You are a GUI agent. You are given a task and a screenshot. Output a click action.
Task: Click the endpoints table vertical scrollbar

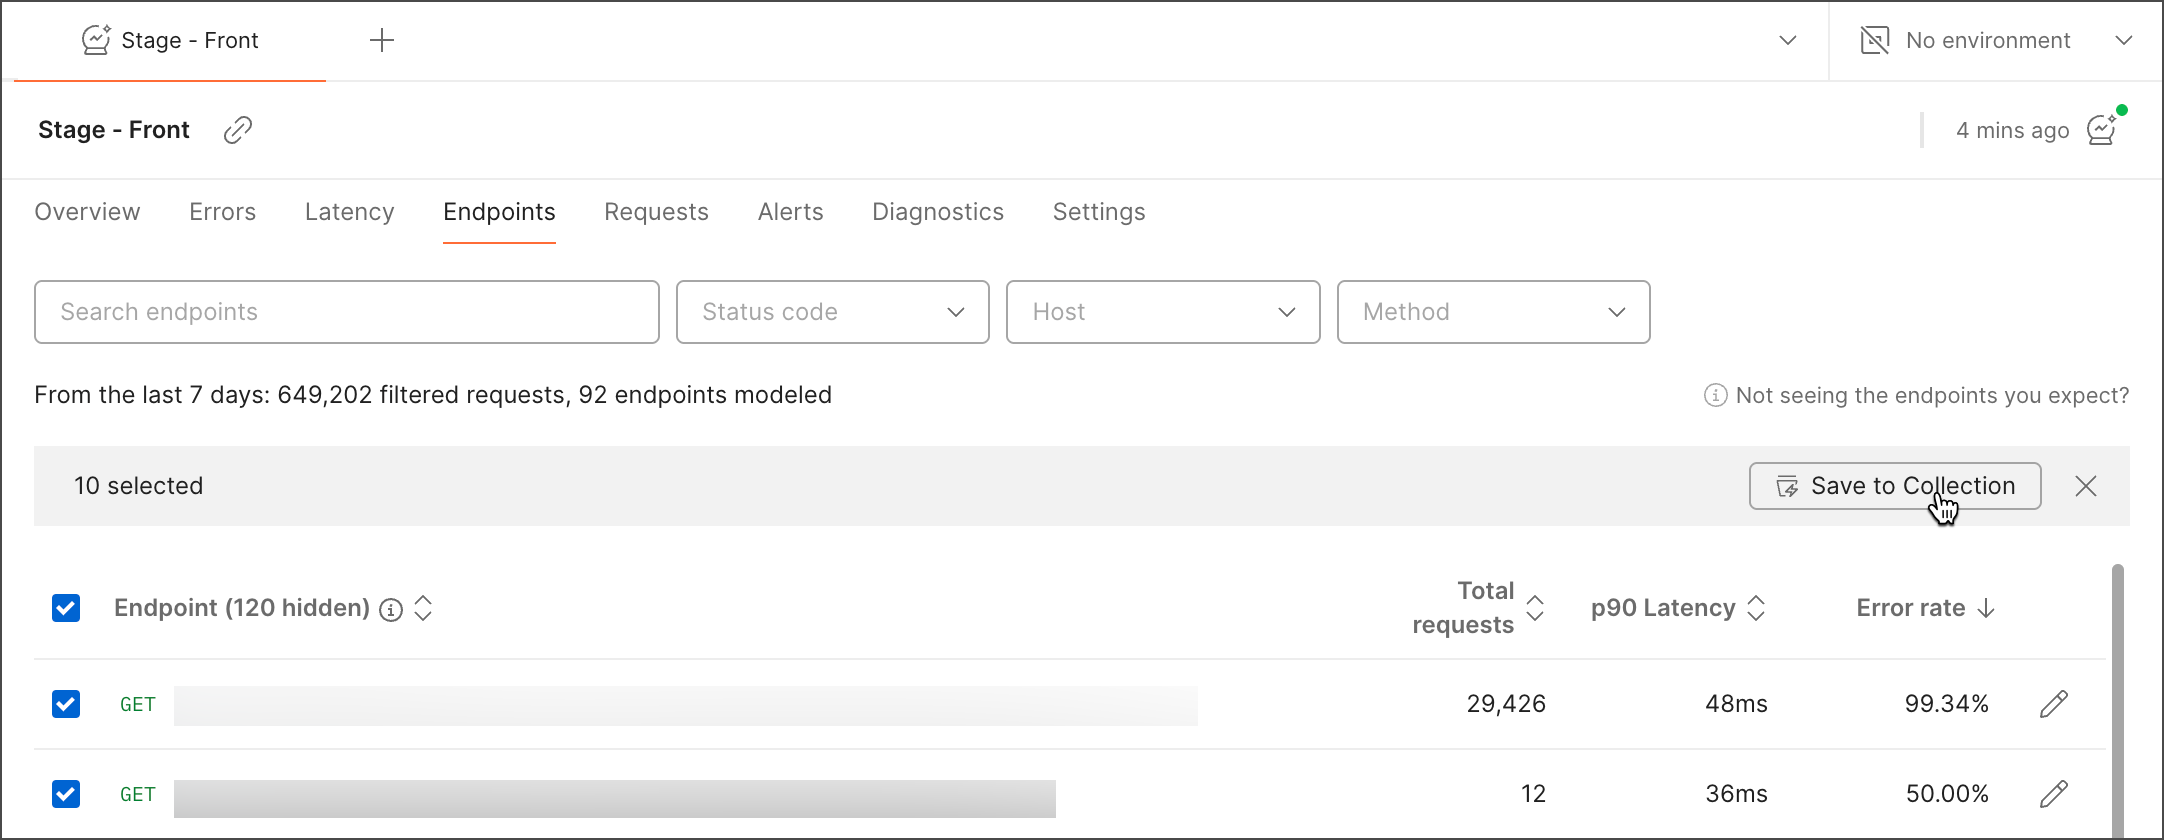click(x=2117, y=700)
